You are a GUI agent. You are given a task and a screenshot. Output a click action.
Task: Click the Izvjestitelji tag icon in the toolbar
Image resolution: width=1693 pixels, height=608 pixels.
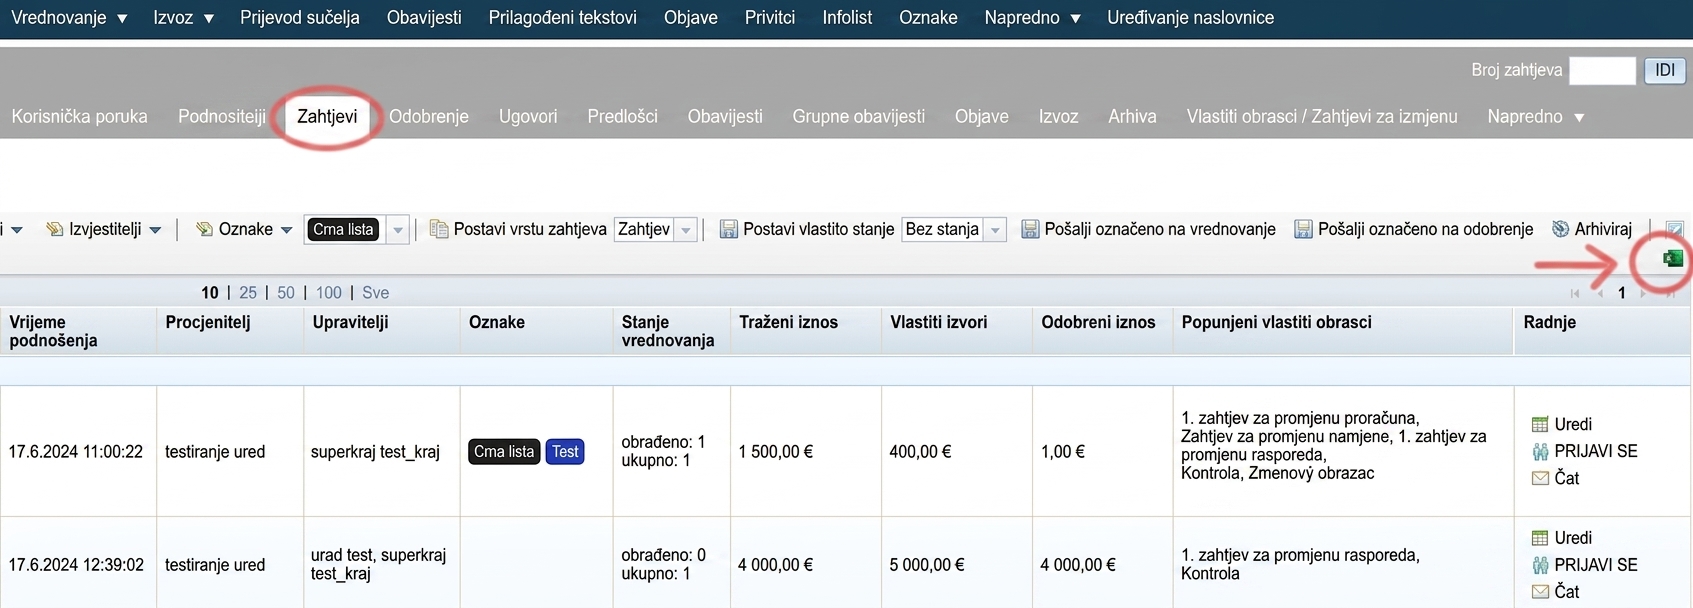[55, 229]
